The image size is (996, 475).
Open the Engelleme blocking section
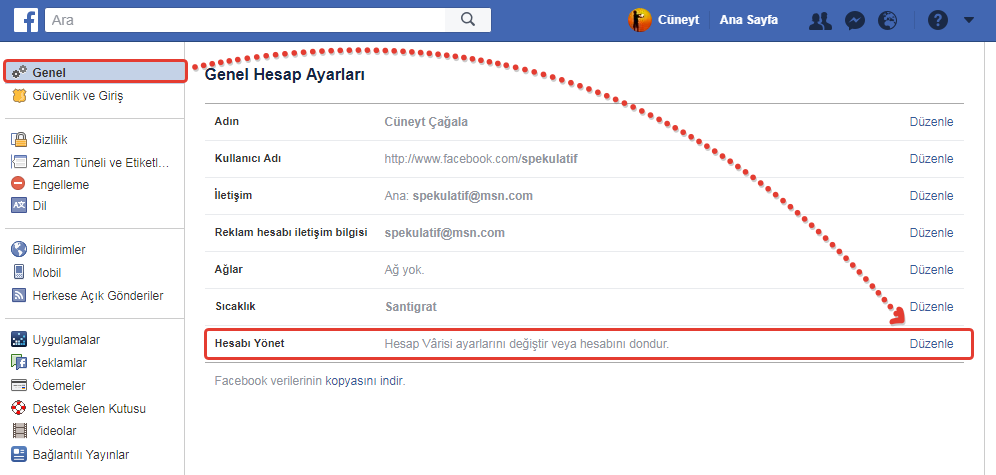[60, 184]
